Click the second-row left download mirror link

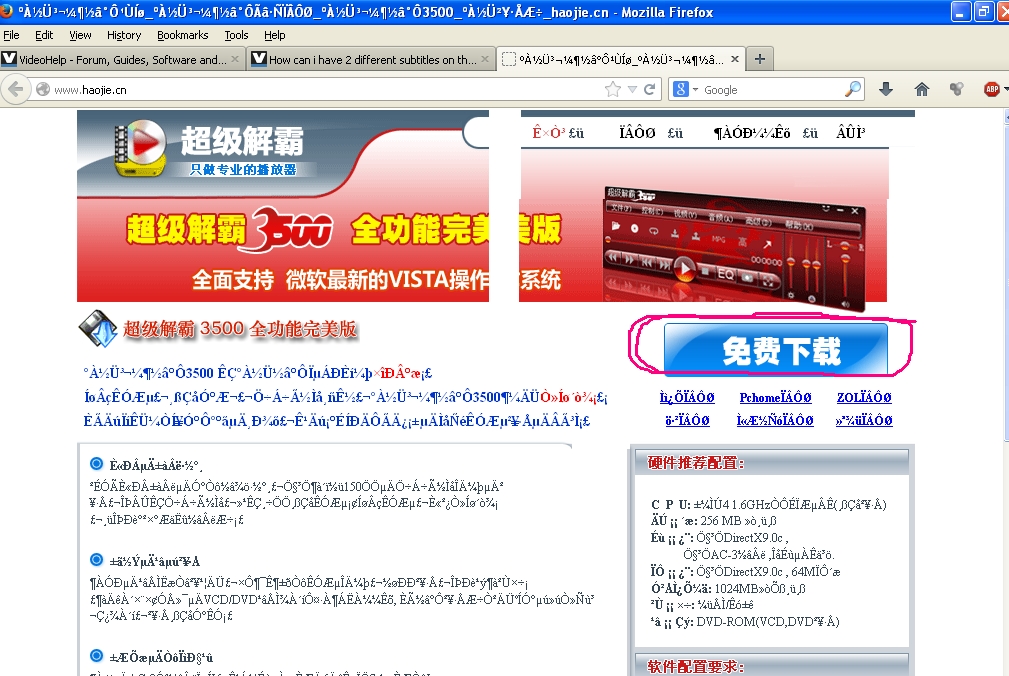(x=687, y=421)
